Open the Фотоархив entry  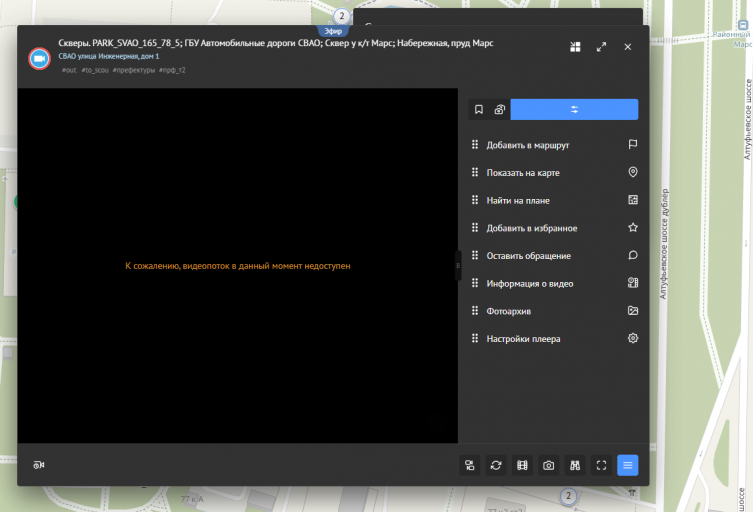555,311
